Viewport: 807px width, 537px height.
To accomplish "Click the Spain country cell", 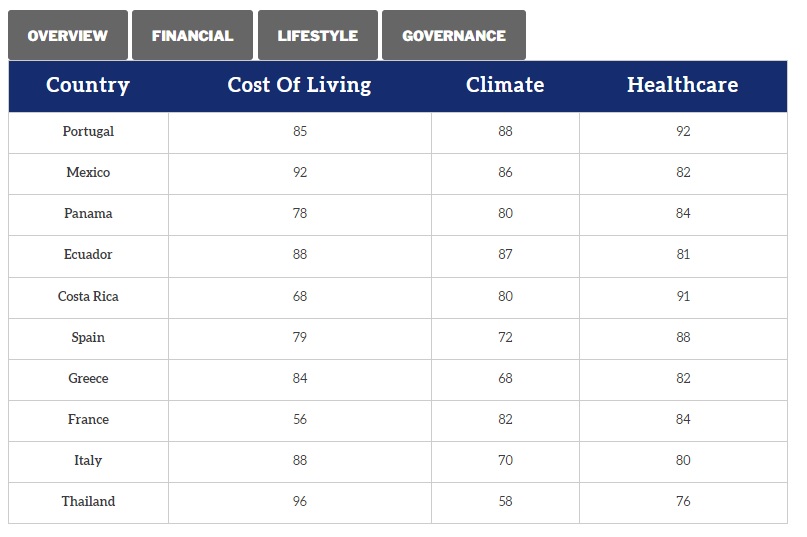I will pyautogui.click(x=88, y=338).
